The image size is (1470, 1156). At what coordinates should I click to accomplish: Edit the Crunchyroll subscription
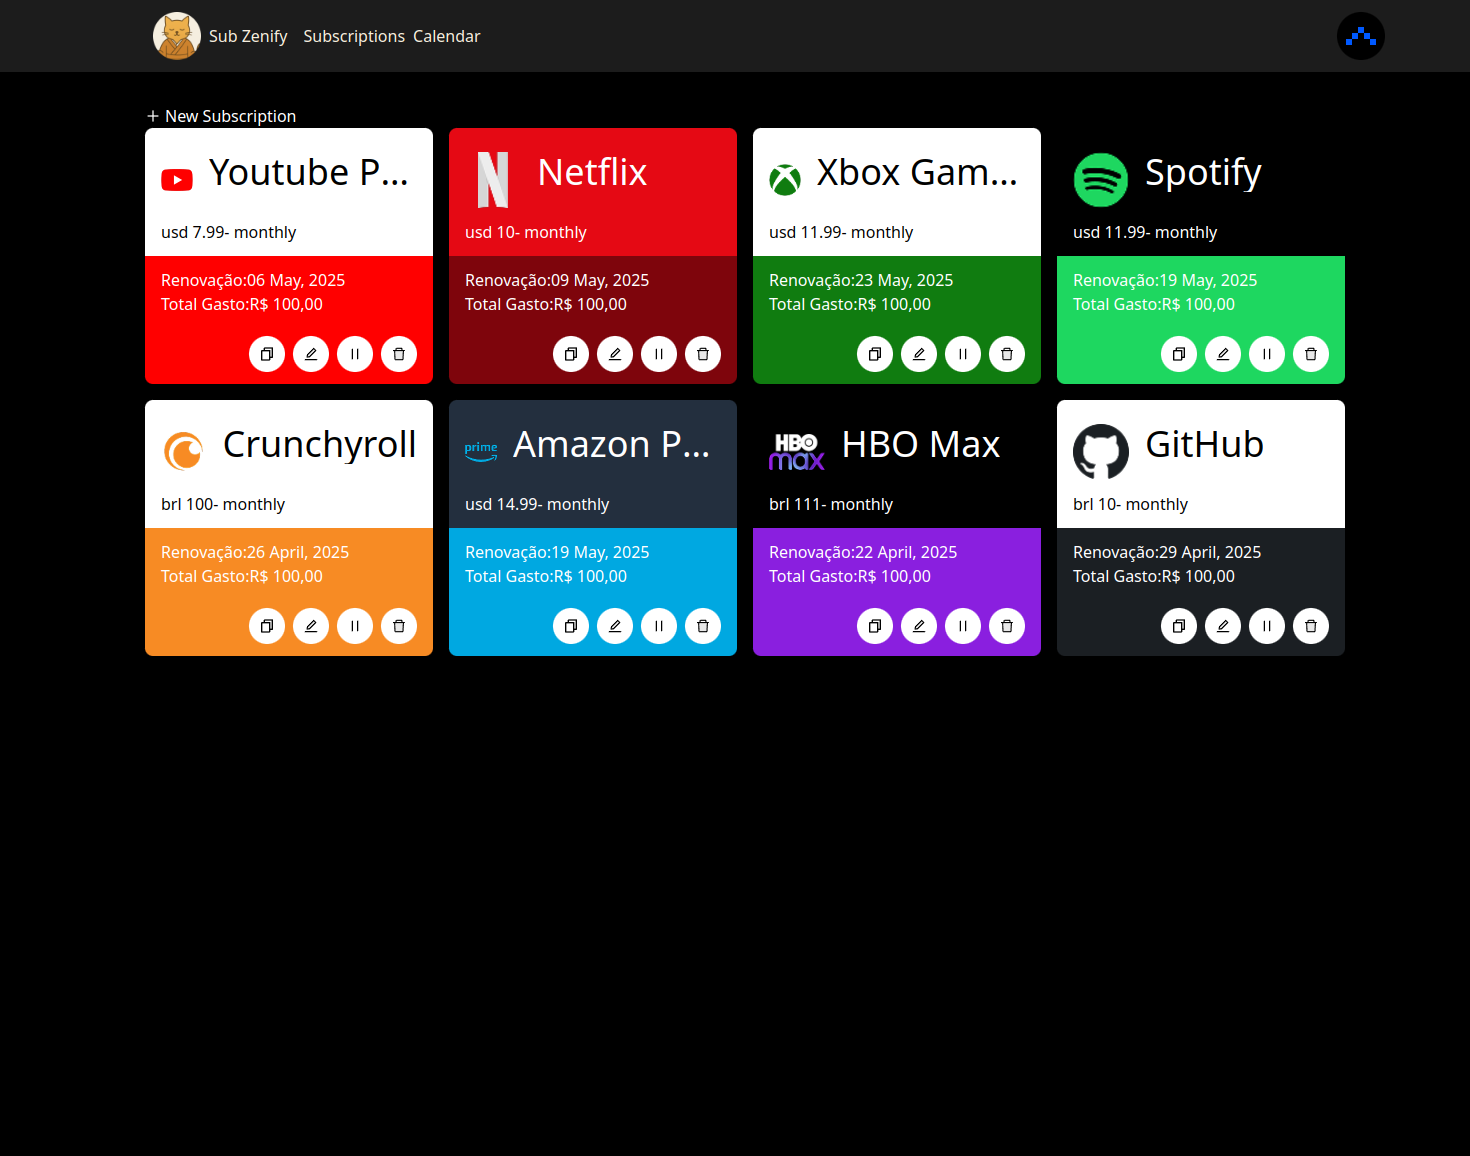[x=310, y=626]
